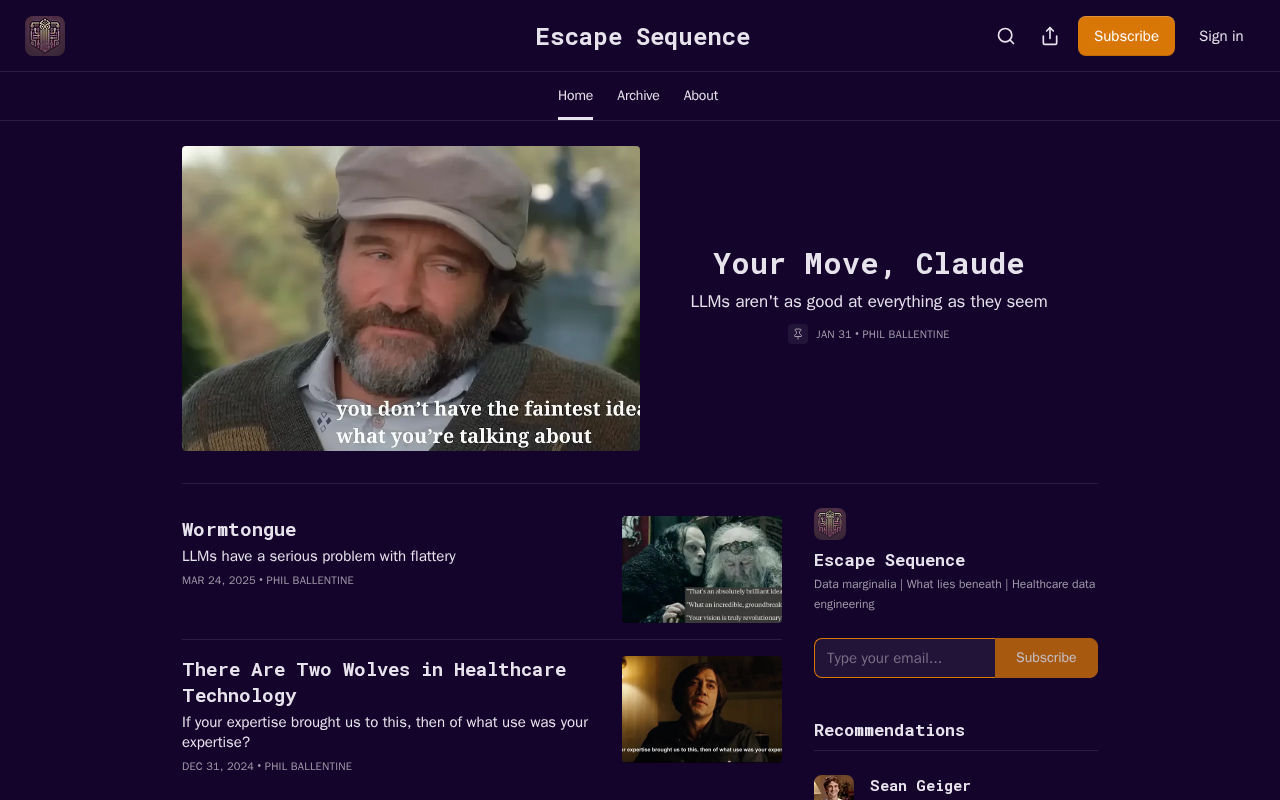Screen dimensions: 1280x800
Task: Open the featured Robin Williams post image
Action: tap(411, 298)
